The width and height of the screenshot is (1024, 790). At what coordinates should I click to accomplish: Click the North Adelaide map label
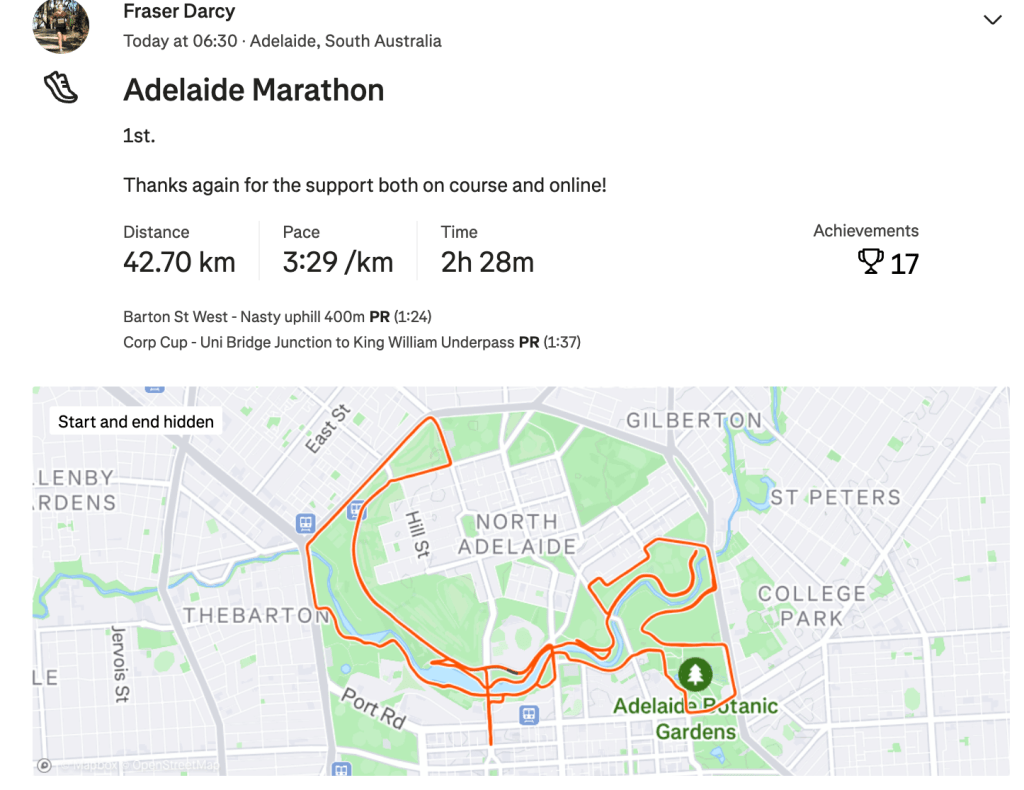pyautogui.click(x=517, y=534)
